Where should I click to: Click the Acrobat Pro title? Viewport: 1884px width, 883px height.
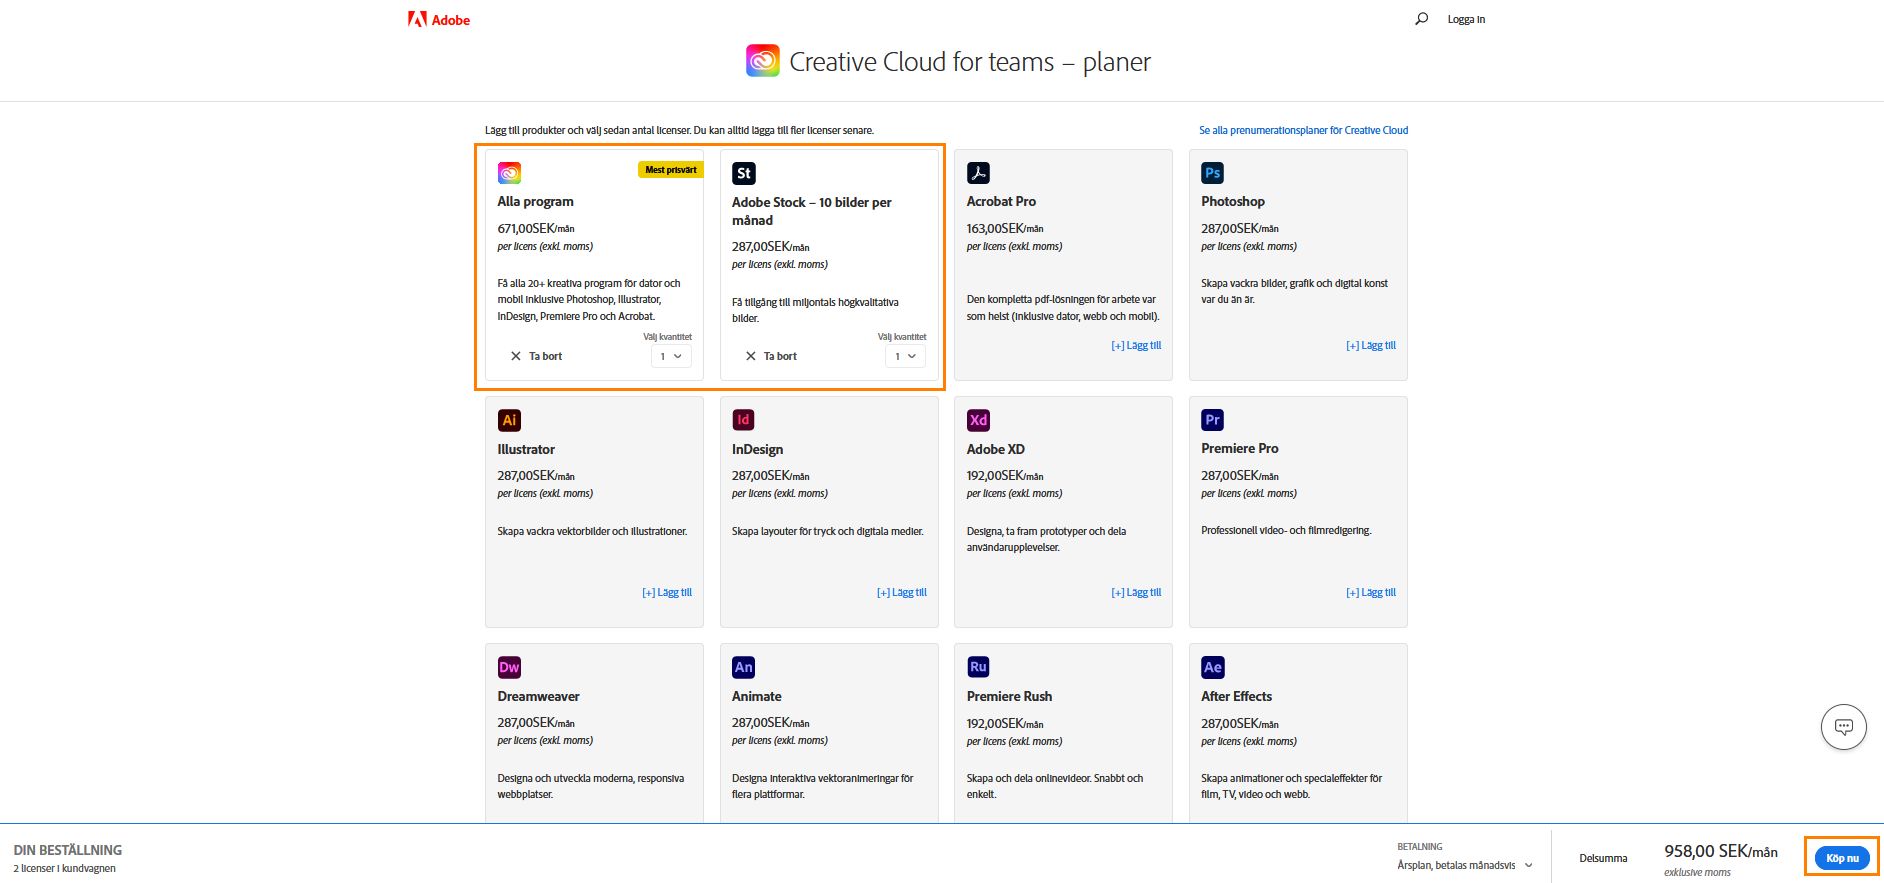pos(1001,201)
